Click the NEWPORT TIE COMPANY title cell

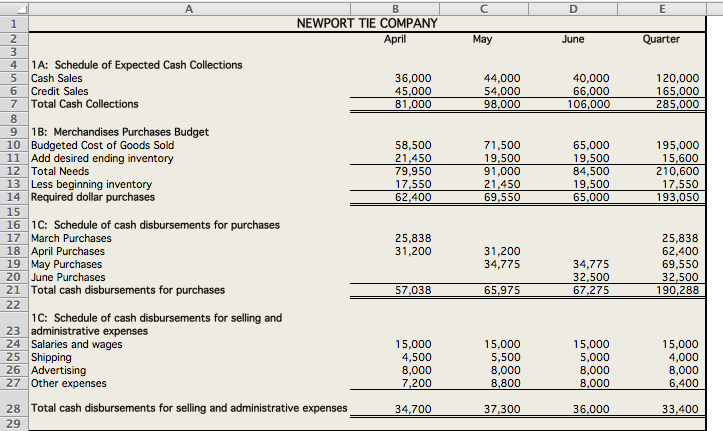[367, 23]
